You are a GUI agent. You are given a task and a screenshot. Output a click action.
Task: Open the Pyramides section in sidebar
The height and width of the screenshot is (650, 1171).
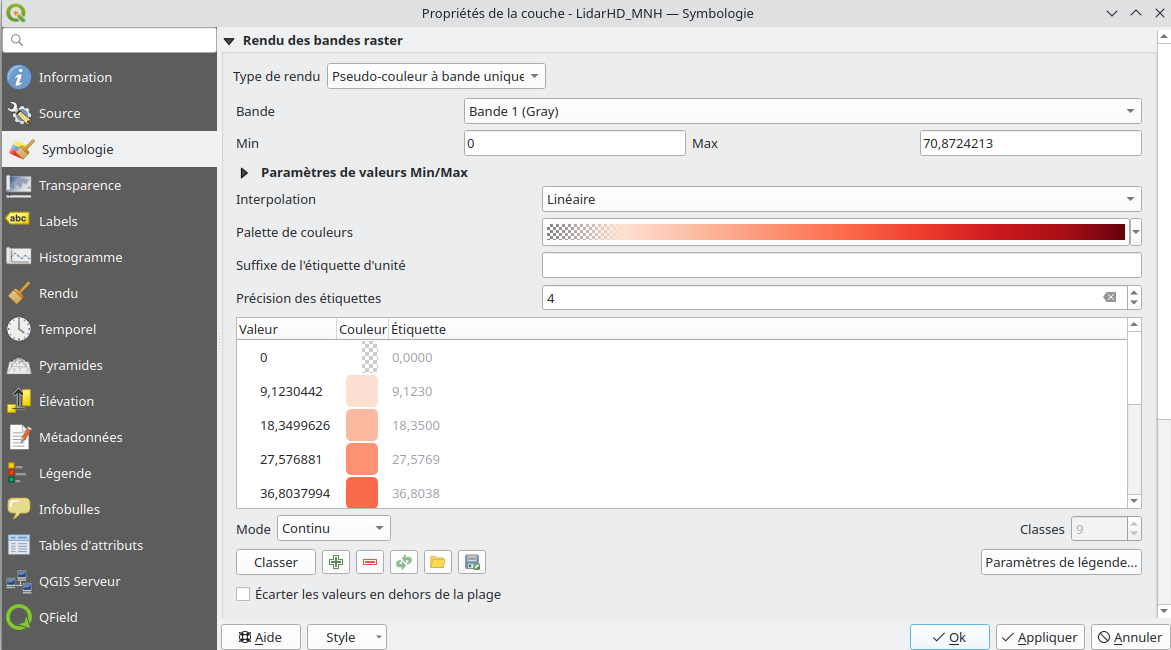coord(70,365)
